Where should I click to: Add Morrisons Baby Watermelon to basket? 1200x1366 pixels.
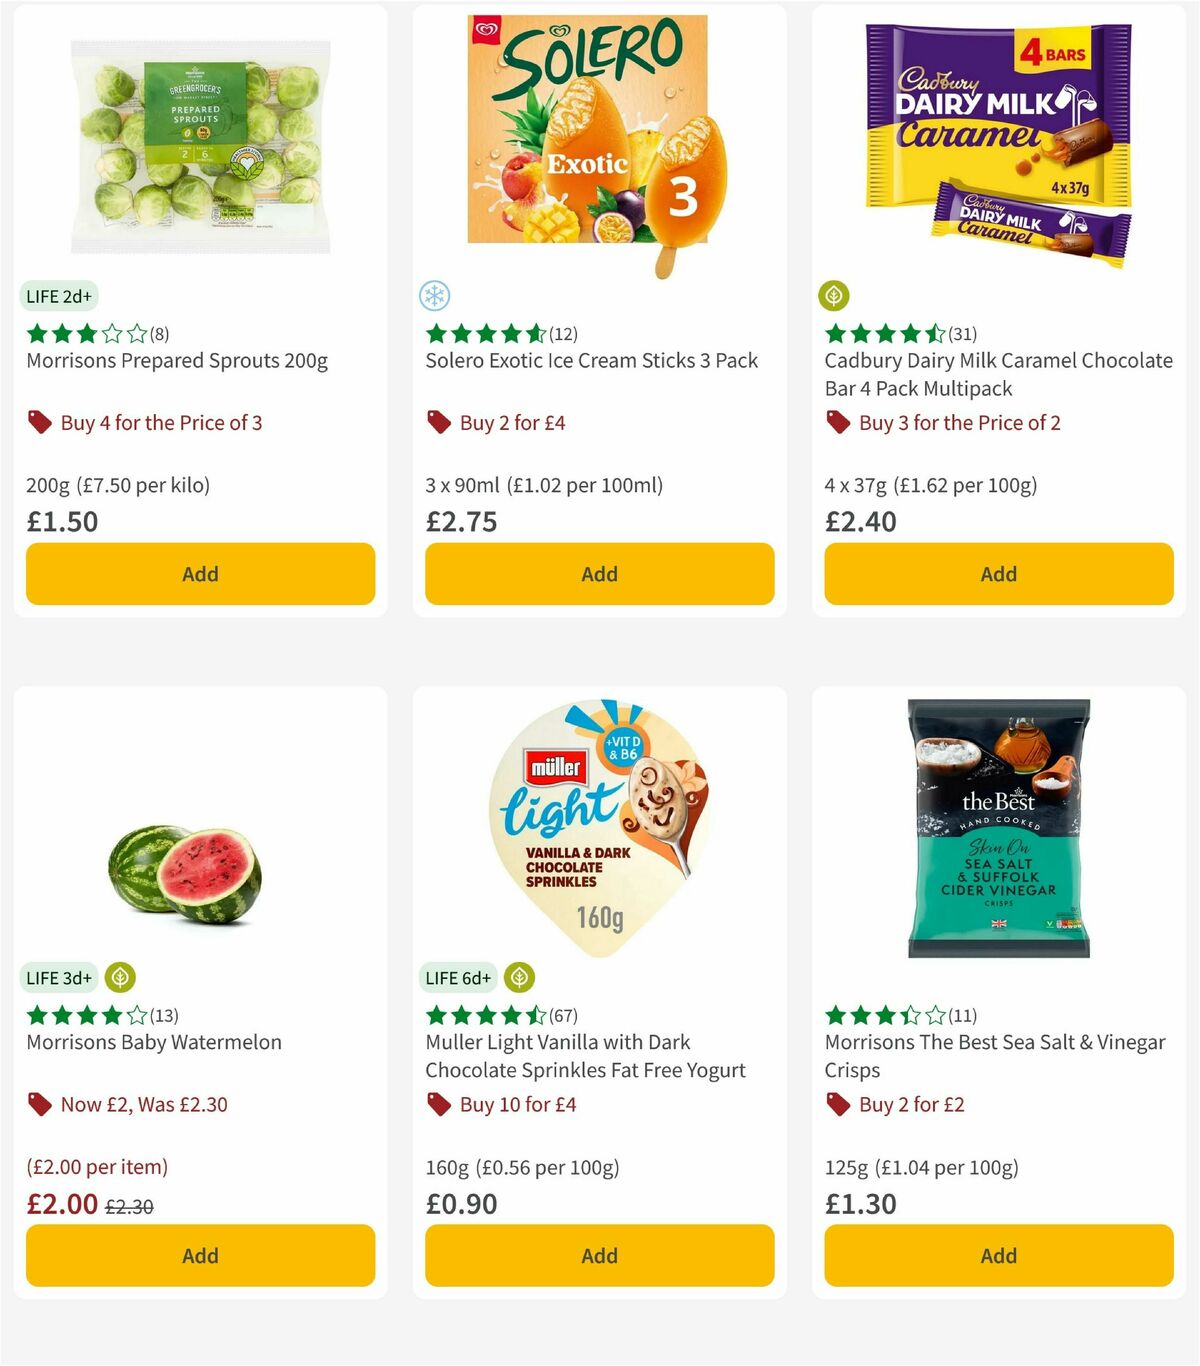tap(200, 1255)
